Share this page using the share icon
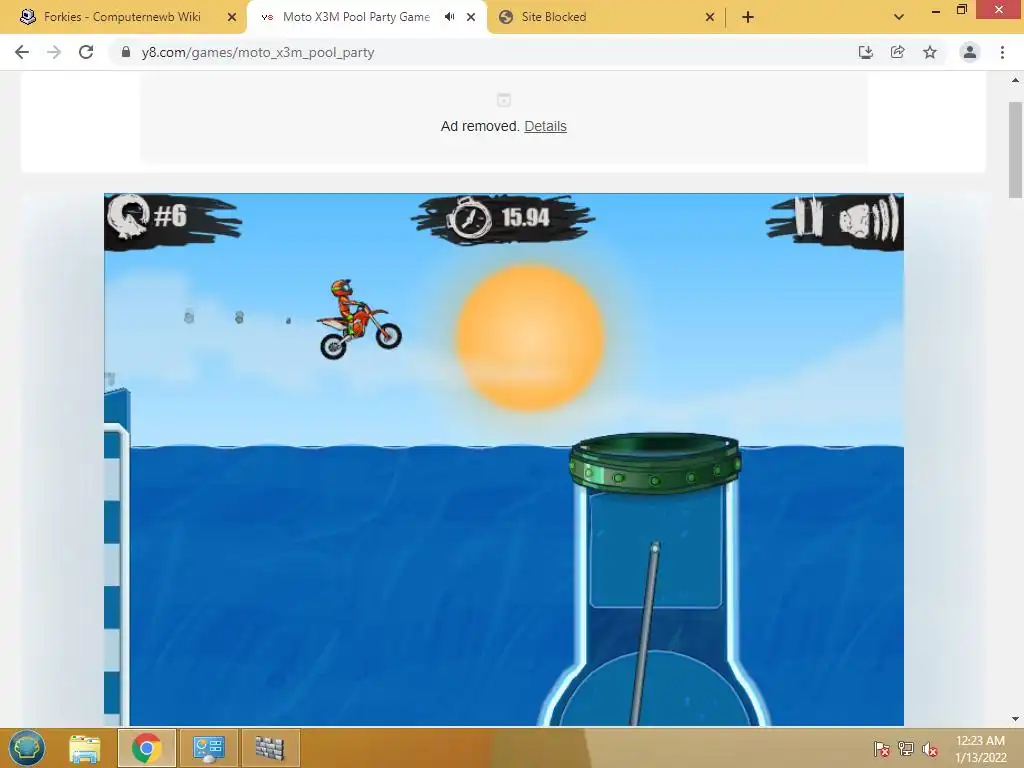The width and height of the screenshot is (1024, 768). [897, 52]
